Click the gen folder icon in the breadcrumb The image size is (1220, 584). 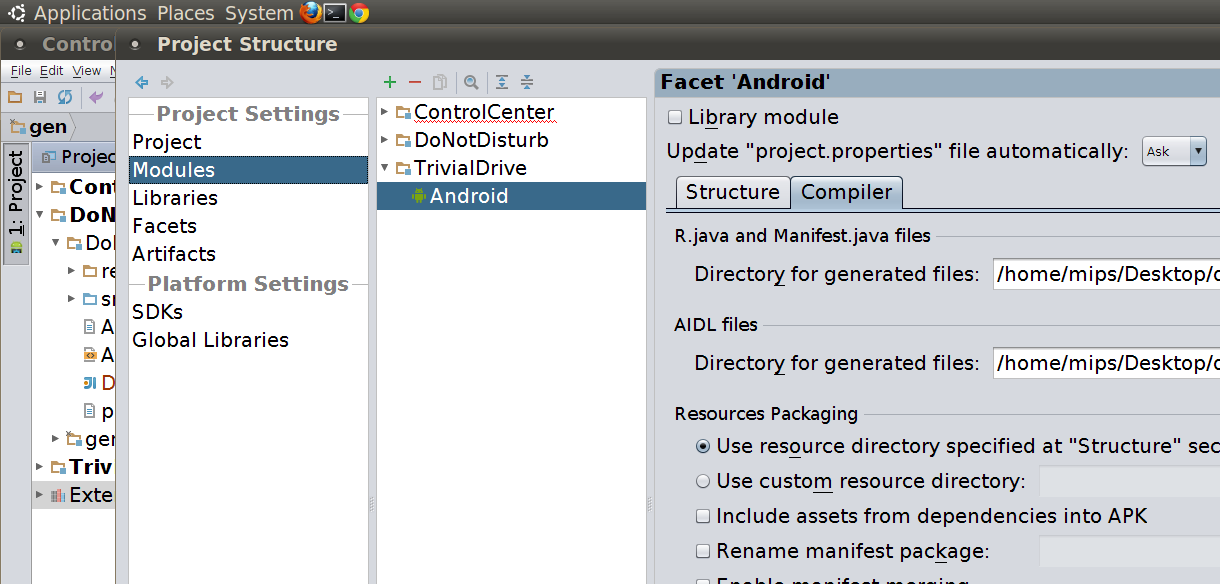[x=18, y=126]
